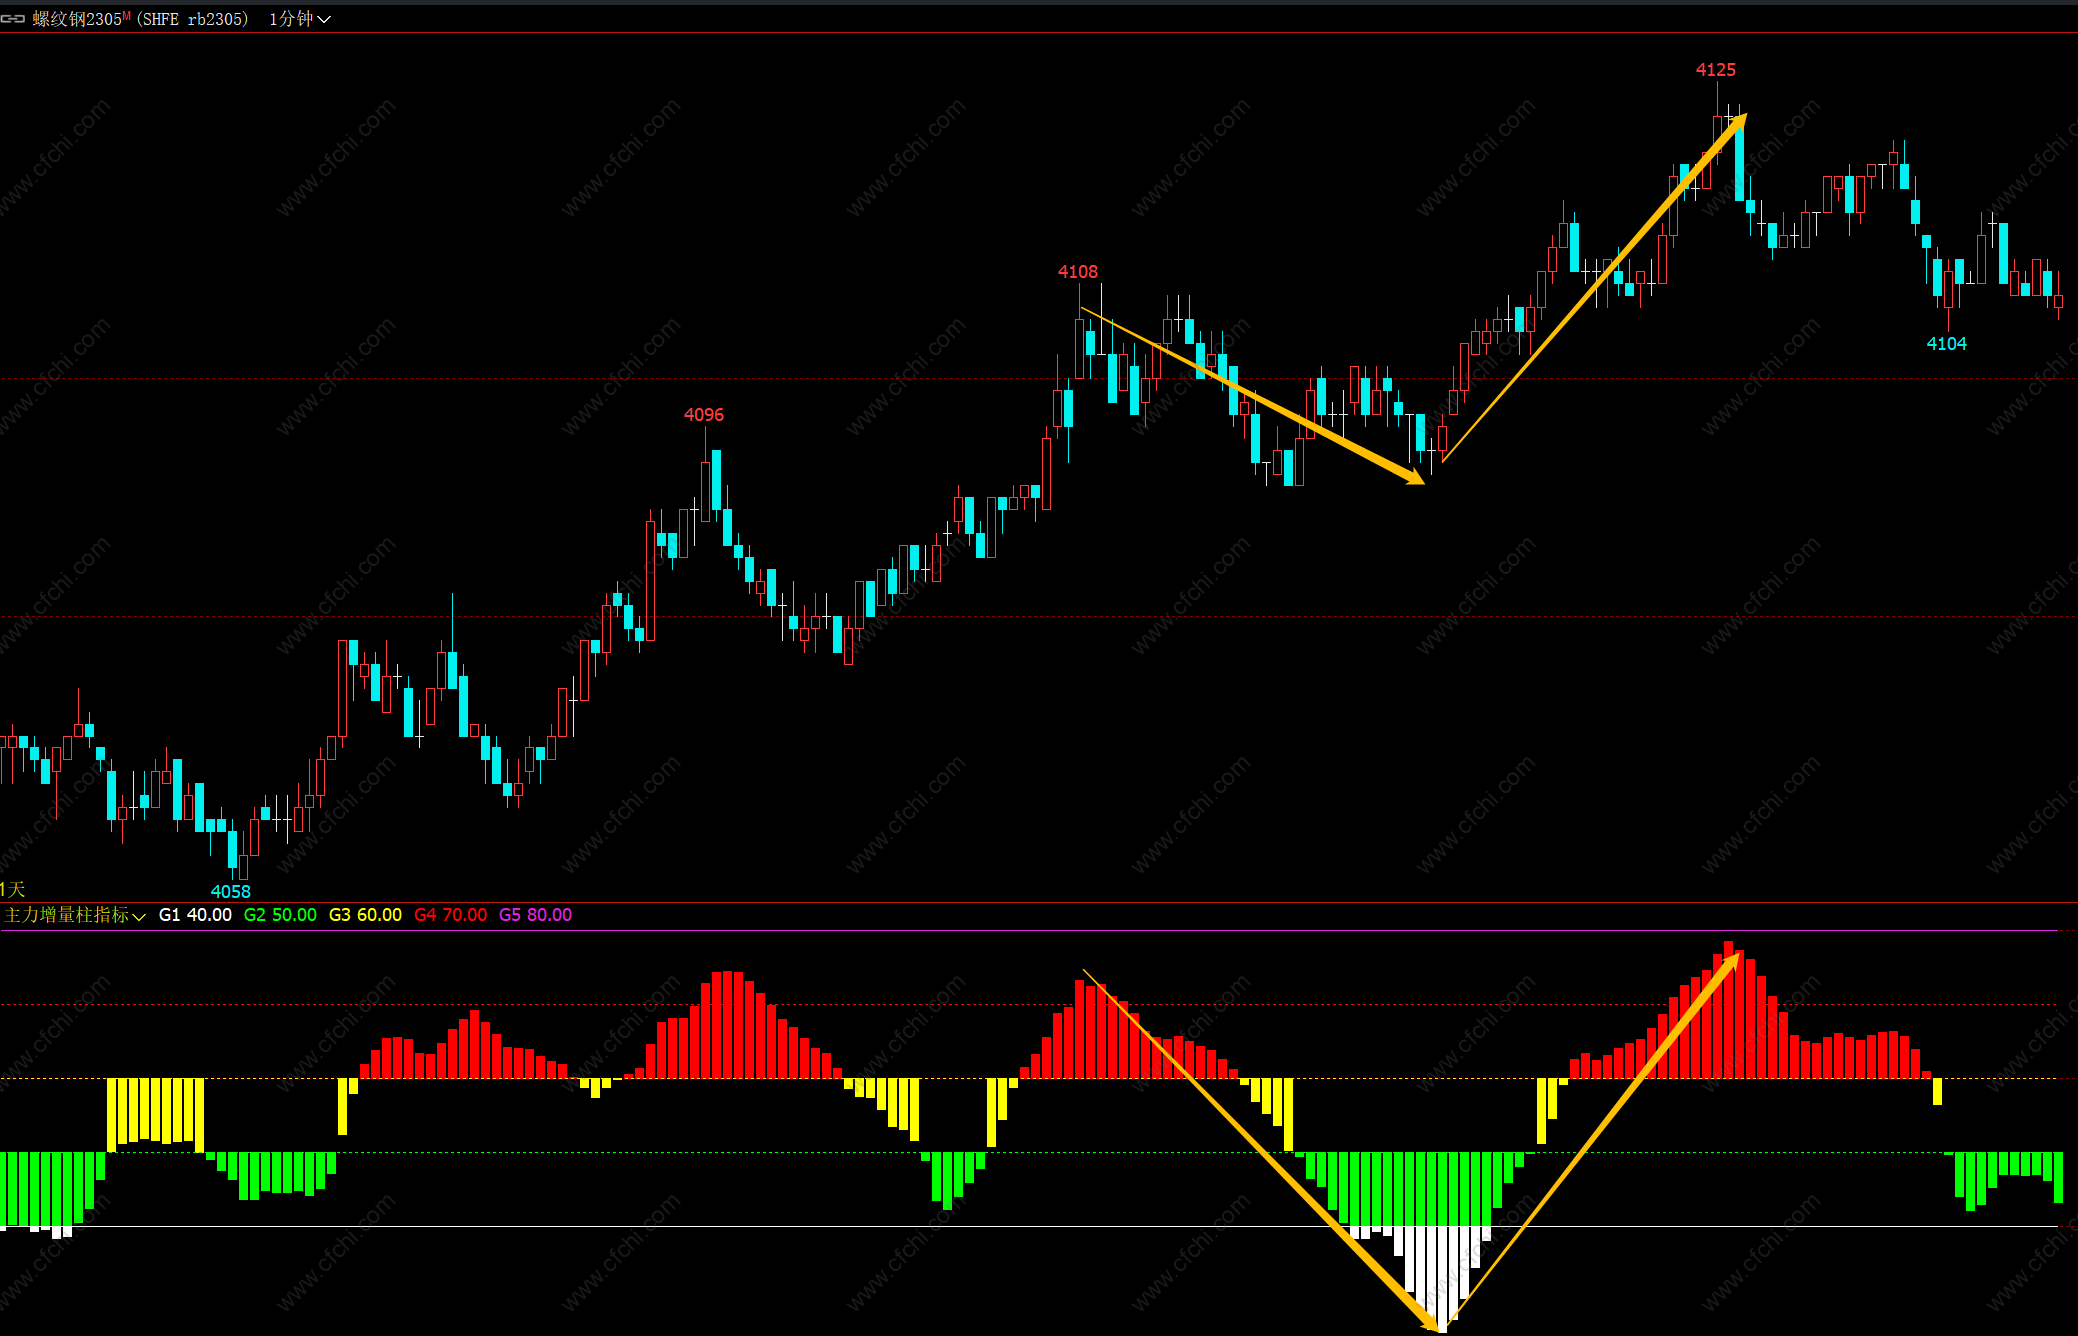Select the red G4 70.00 indicator value
This screenshot has height=1336, width=2078.
[450, 915]
